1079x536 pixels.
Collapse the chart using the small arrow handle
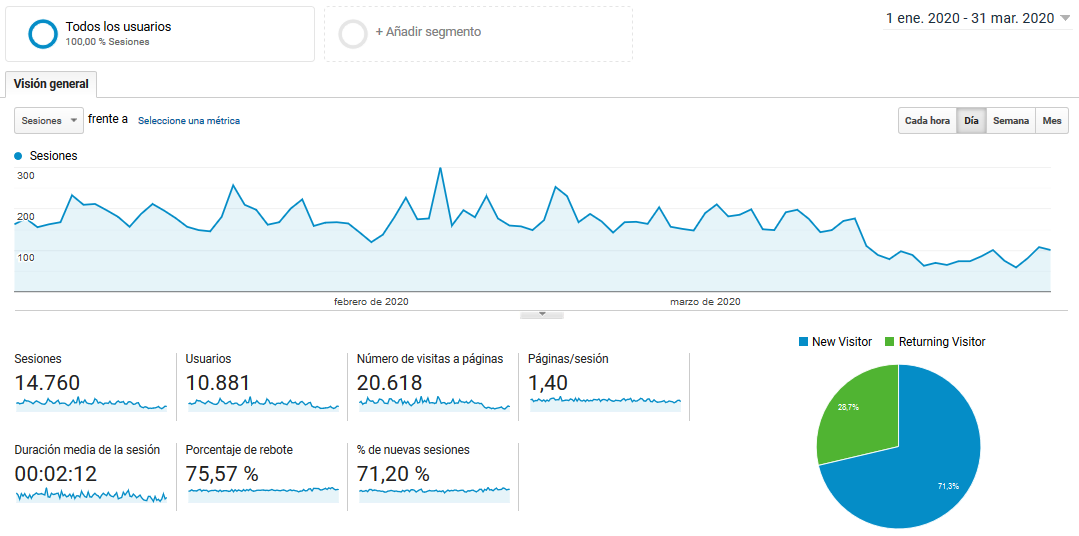click(542, 314)
